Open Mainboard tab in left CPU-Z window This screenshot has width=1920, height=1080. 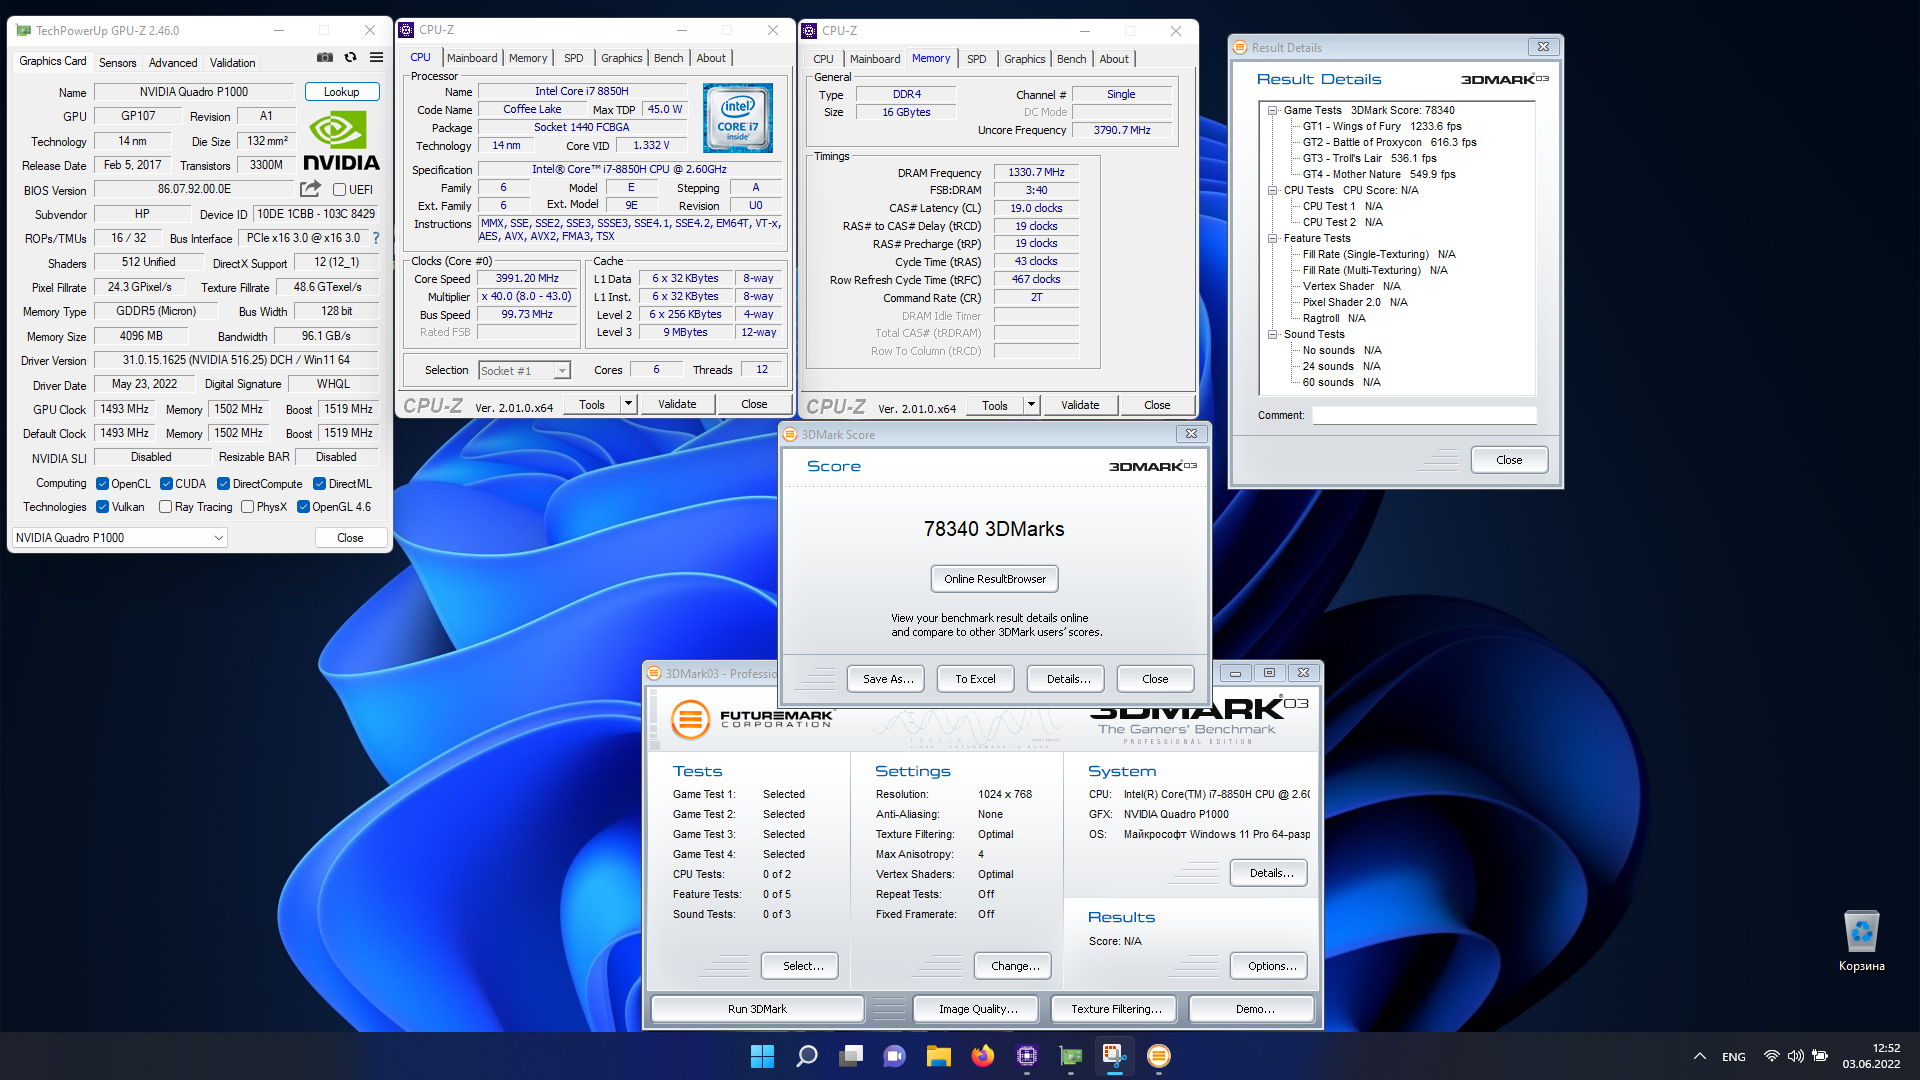(472, 58)
